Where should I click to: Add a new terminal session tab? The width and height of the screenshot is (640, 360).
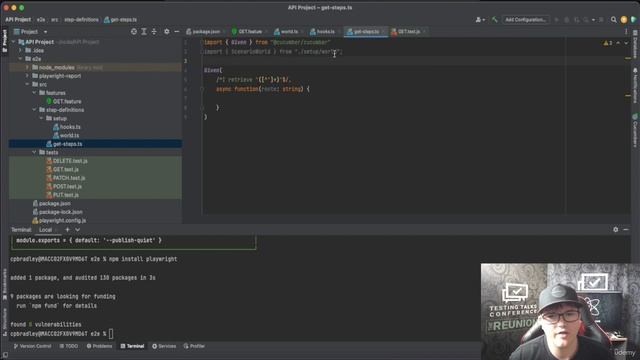point(67,230)
